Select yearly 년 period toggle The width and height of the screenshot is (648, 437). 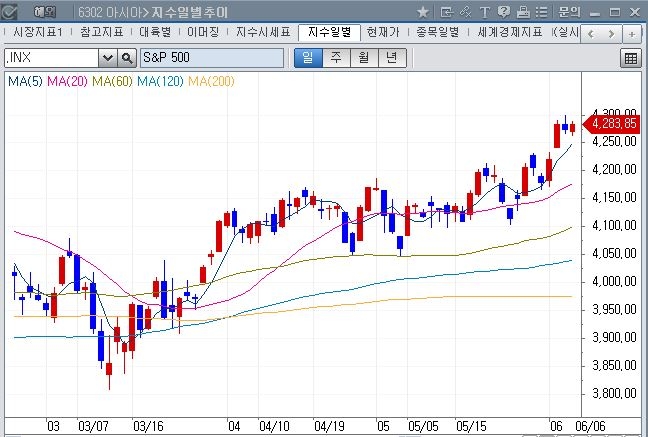click(x=392, y=58)
